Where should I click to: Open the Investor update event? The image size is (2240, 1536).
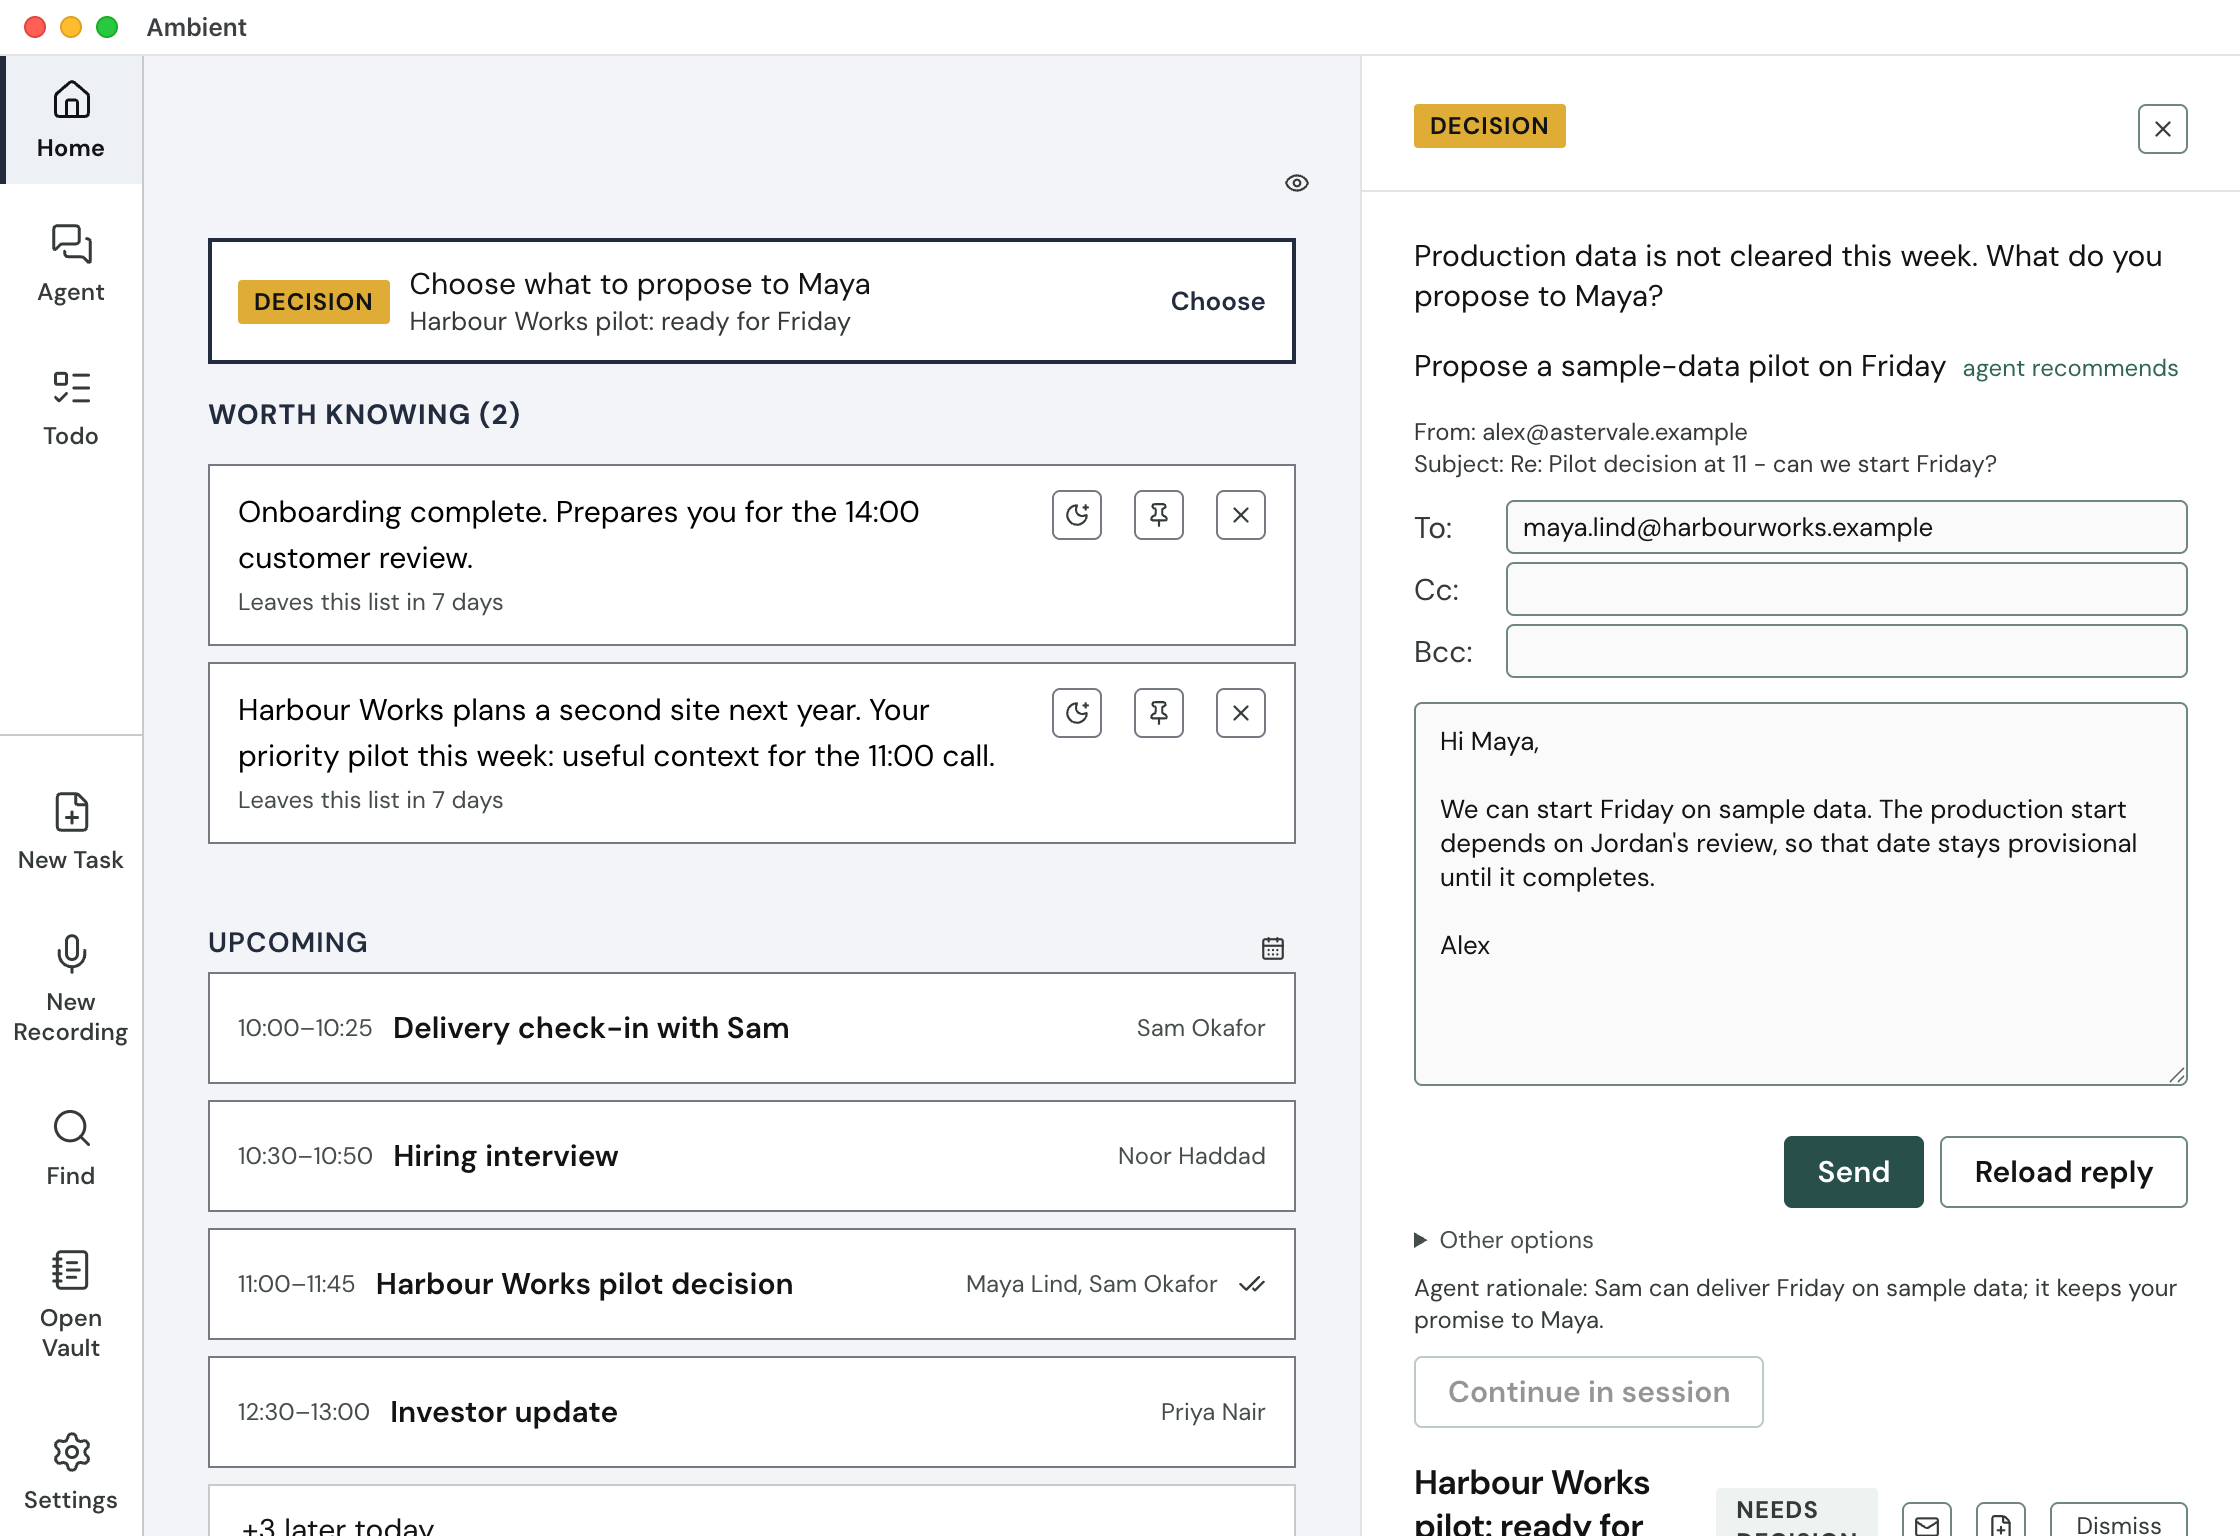click(x=751, y=1412)
